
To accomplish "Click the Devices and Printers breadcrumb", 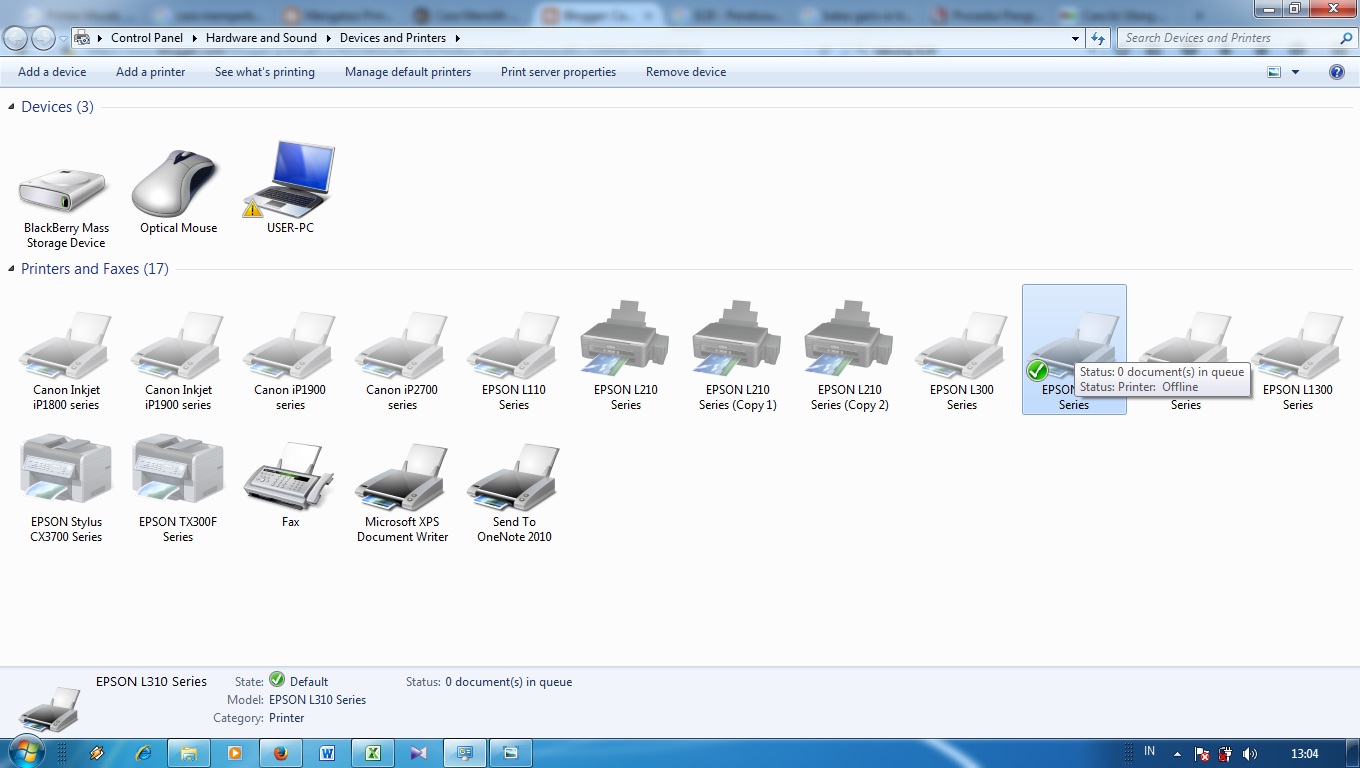I will pos(393,38).
